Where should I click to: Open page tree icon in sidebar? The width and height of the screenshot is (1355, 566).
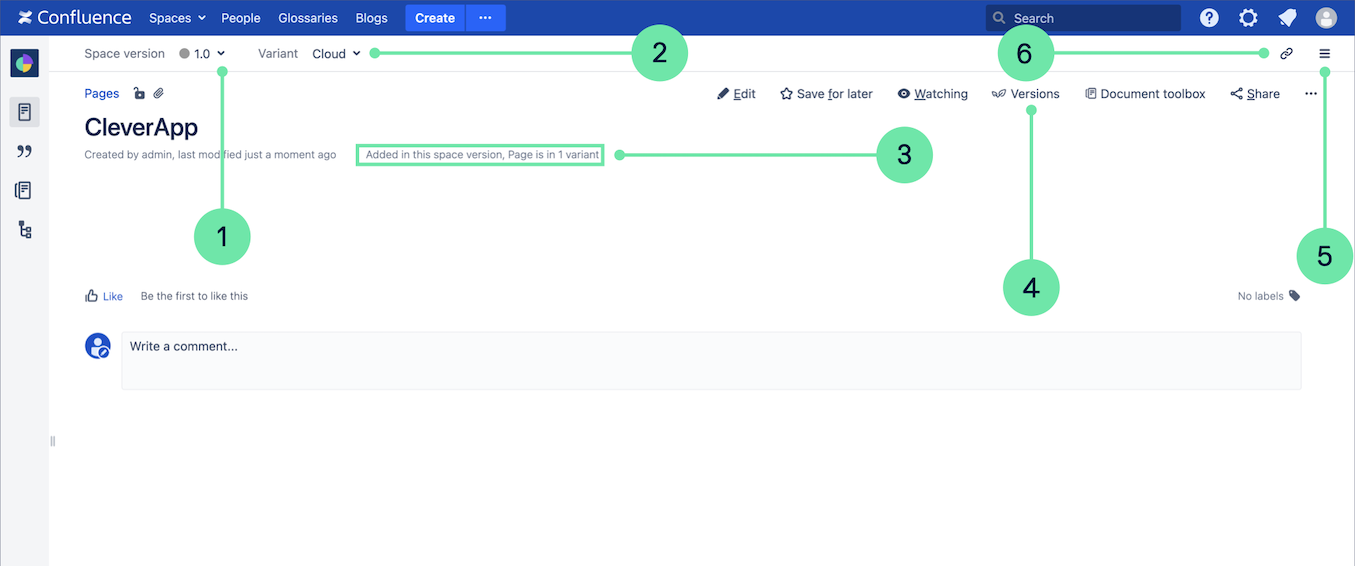coord(25,230)
